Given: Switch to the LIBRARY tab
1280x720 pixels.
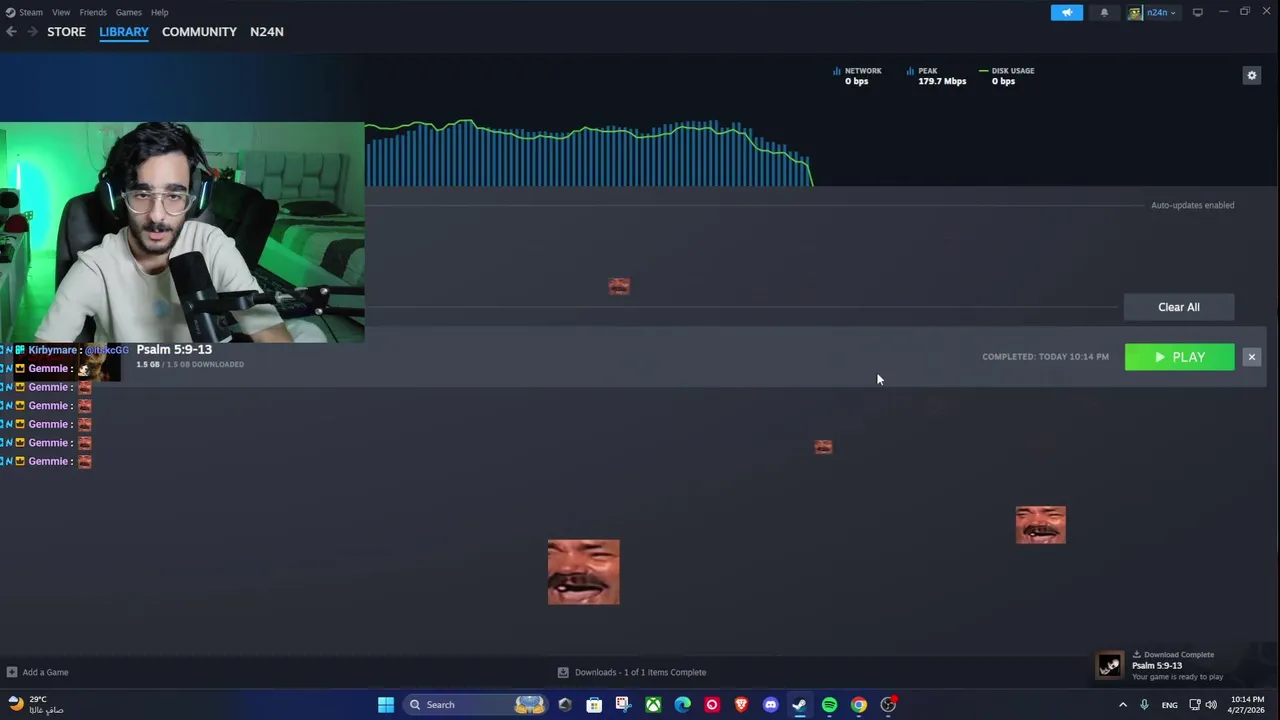Looking at the screenshot, I should coord(124,32).
